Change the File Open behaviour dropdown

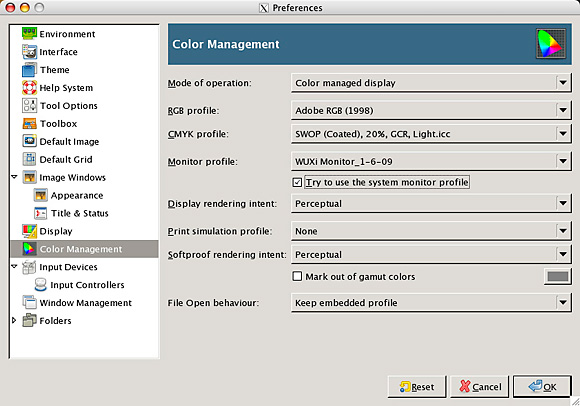431,303
